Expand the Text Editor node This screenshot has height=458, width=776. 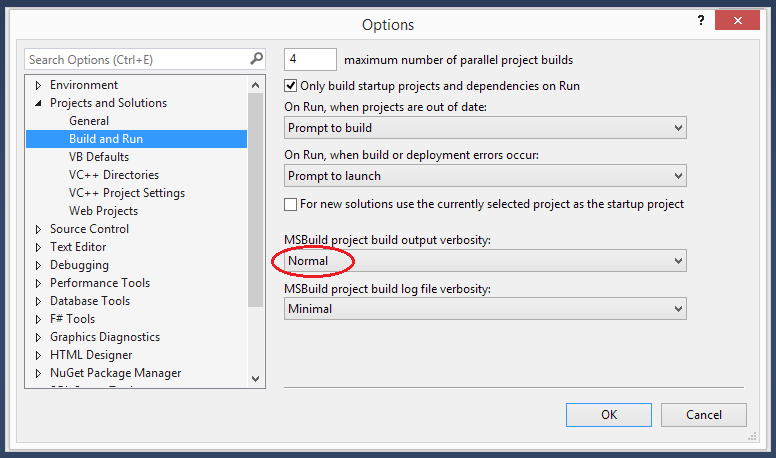click(x=38, y=247)
